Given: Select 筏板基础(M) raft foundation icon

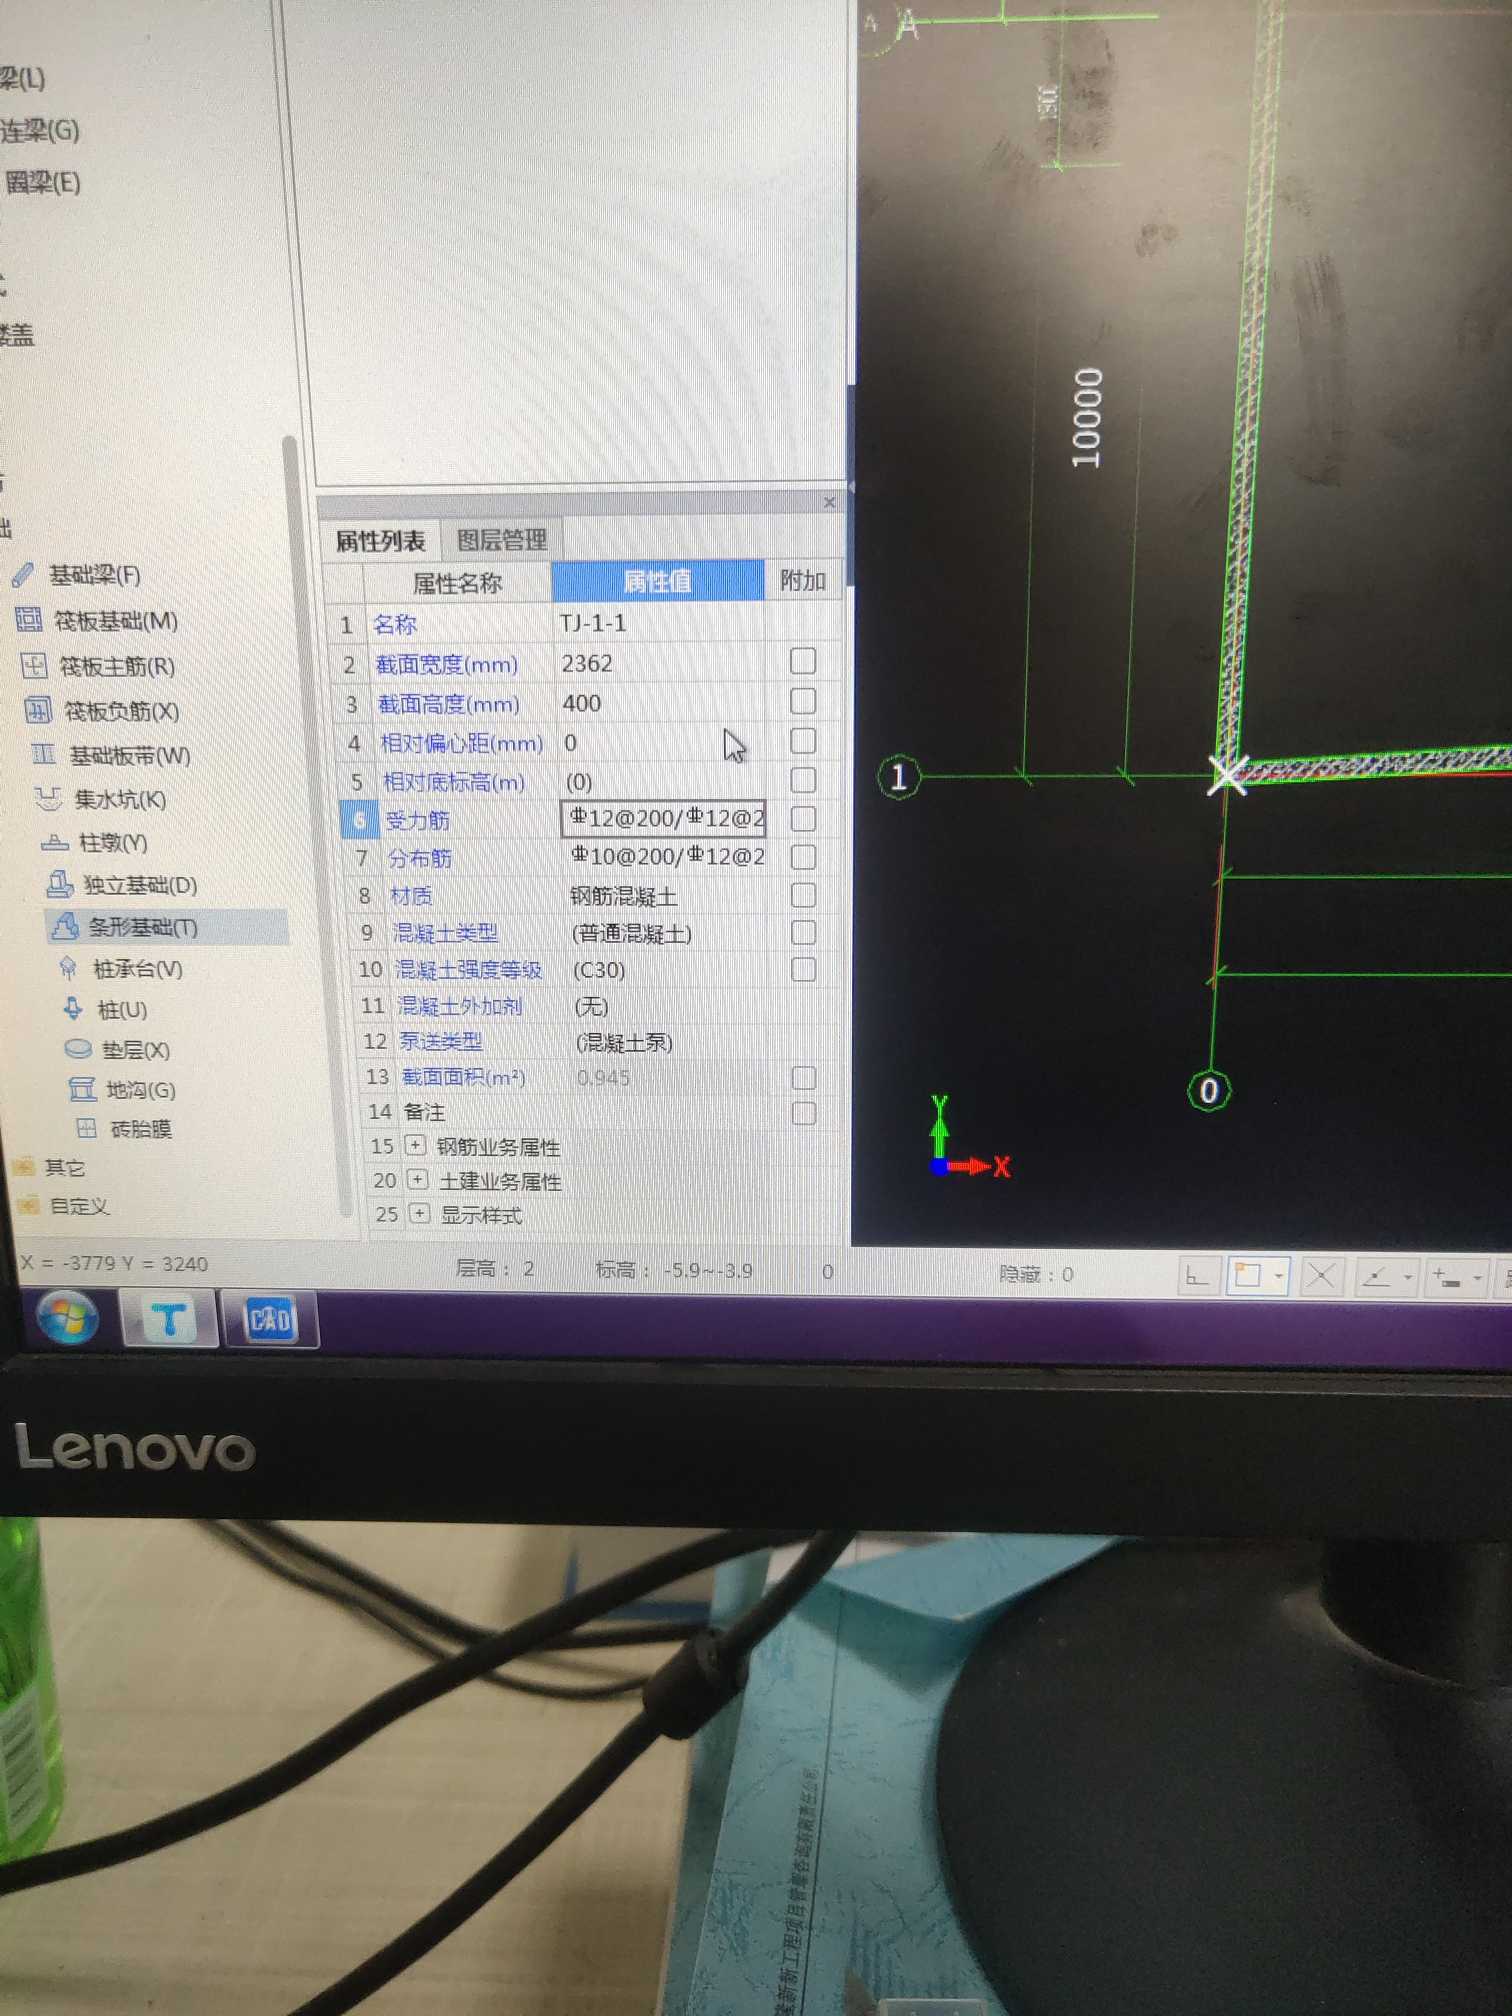Looking at the screenshot, I should tap(28, 619).
